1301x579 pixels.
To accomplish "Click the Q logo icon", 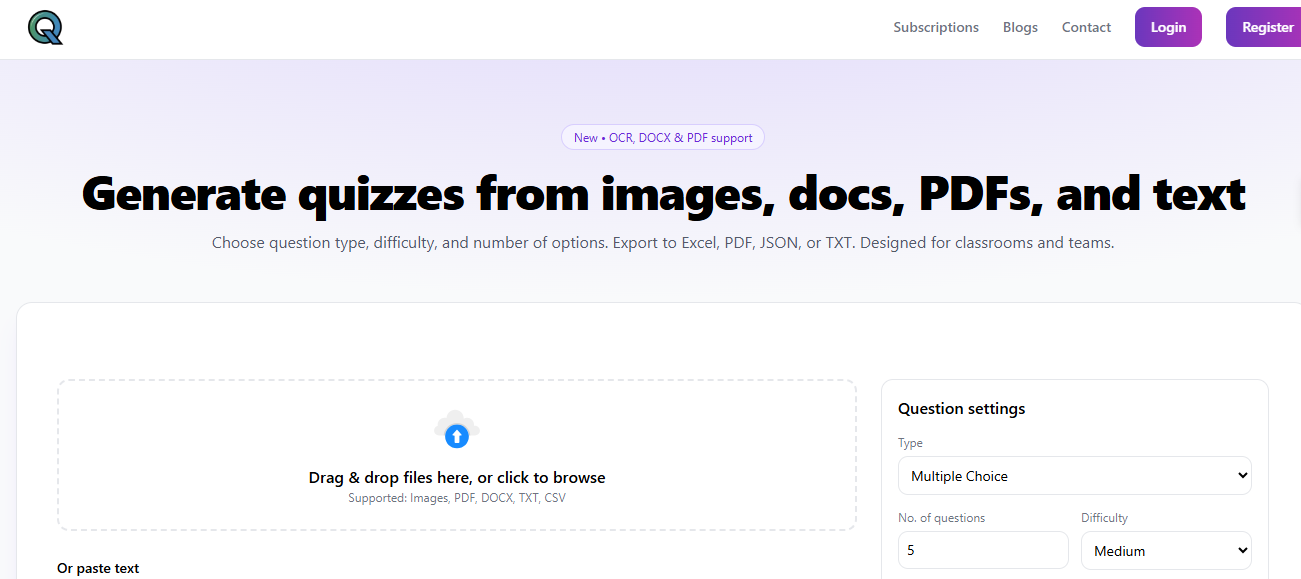I will (45, 28).
